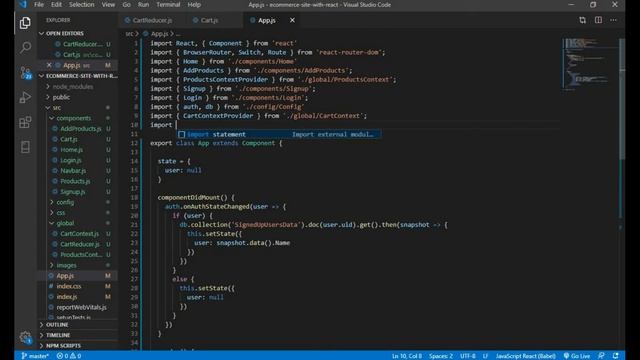Click the code minimap overview
This screenshot has width=640, height=360.
[x=590, y=63]
